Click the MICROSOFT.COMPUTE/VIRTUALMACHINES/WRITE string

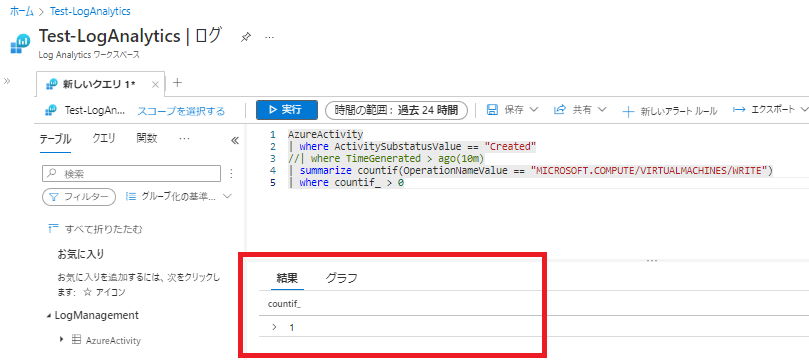pyautogui.click(x=651, y=171)
